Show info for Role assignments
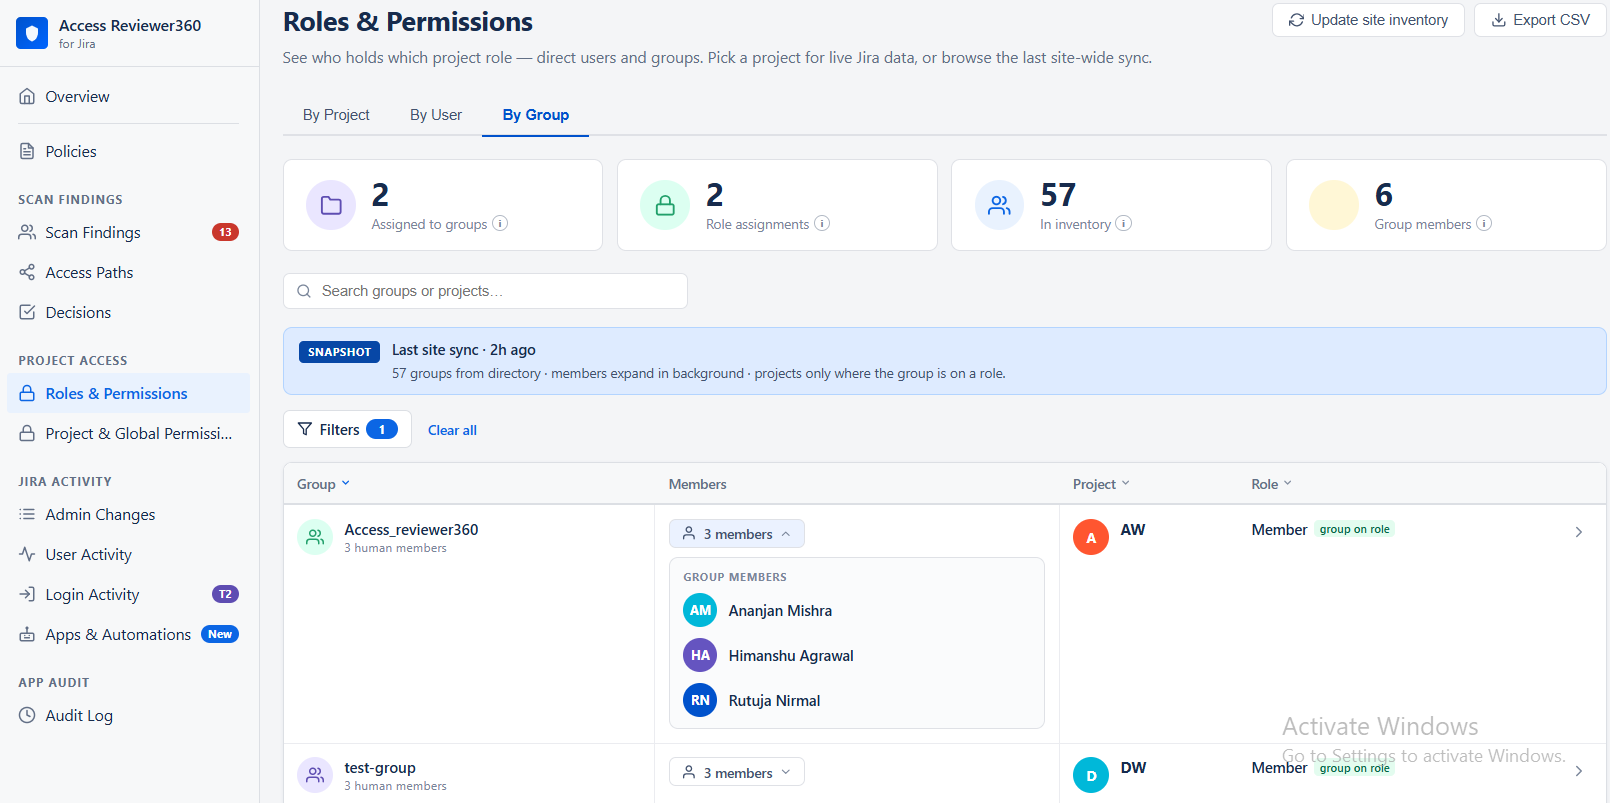 (822, 224)
